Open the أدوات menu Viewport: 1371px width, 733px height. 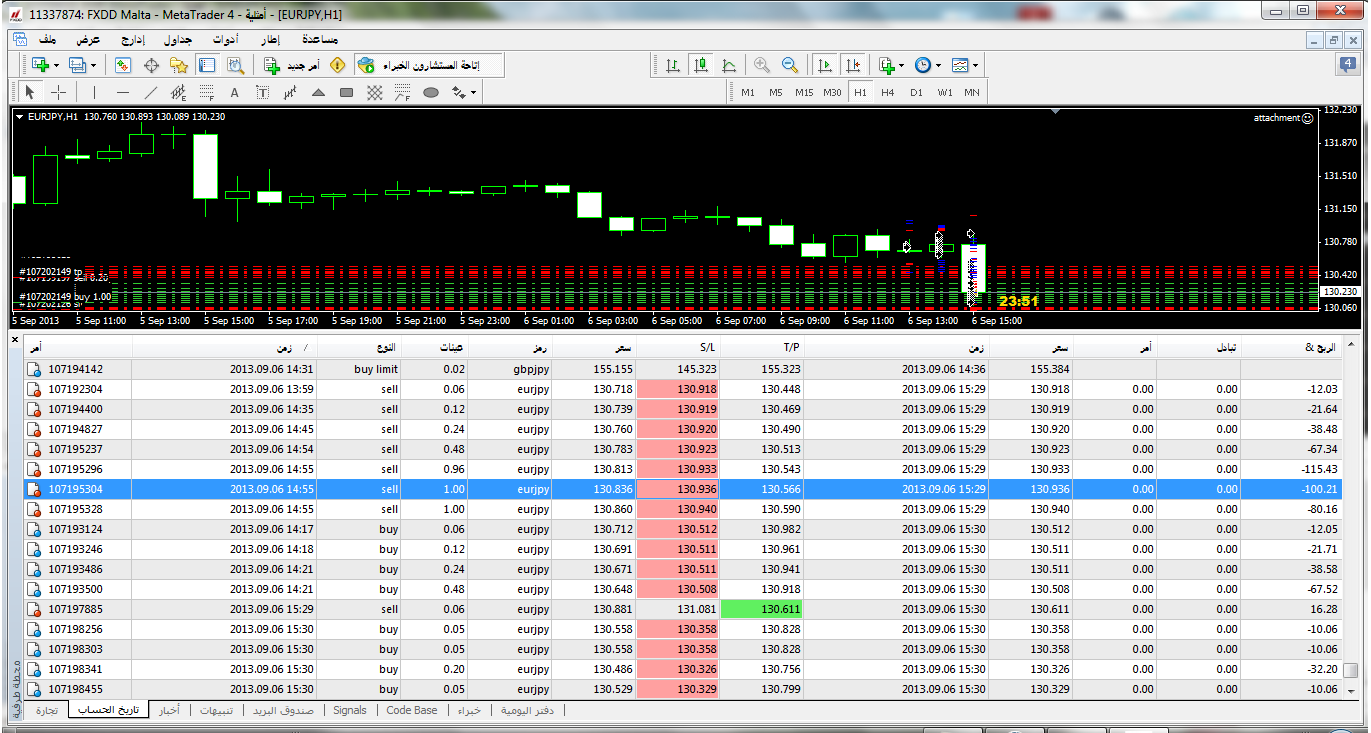[x=225, y=40]
